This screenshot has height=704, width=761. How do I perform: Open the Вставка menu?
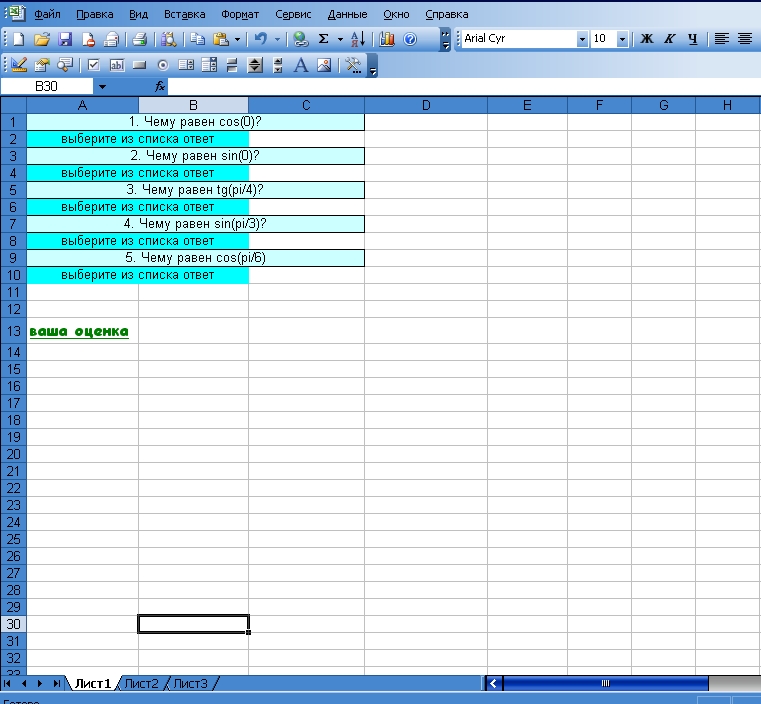[x=184, y=15]
